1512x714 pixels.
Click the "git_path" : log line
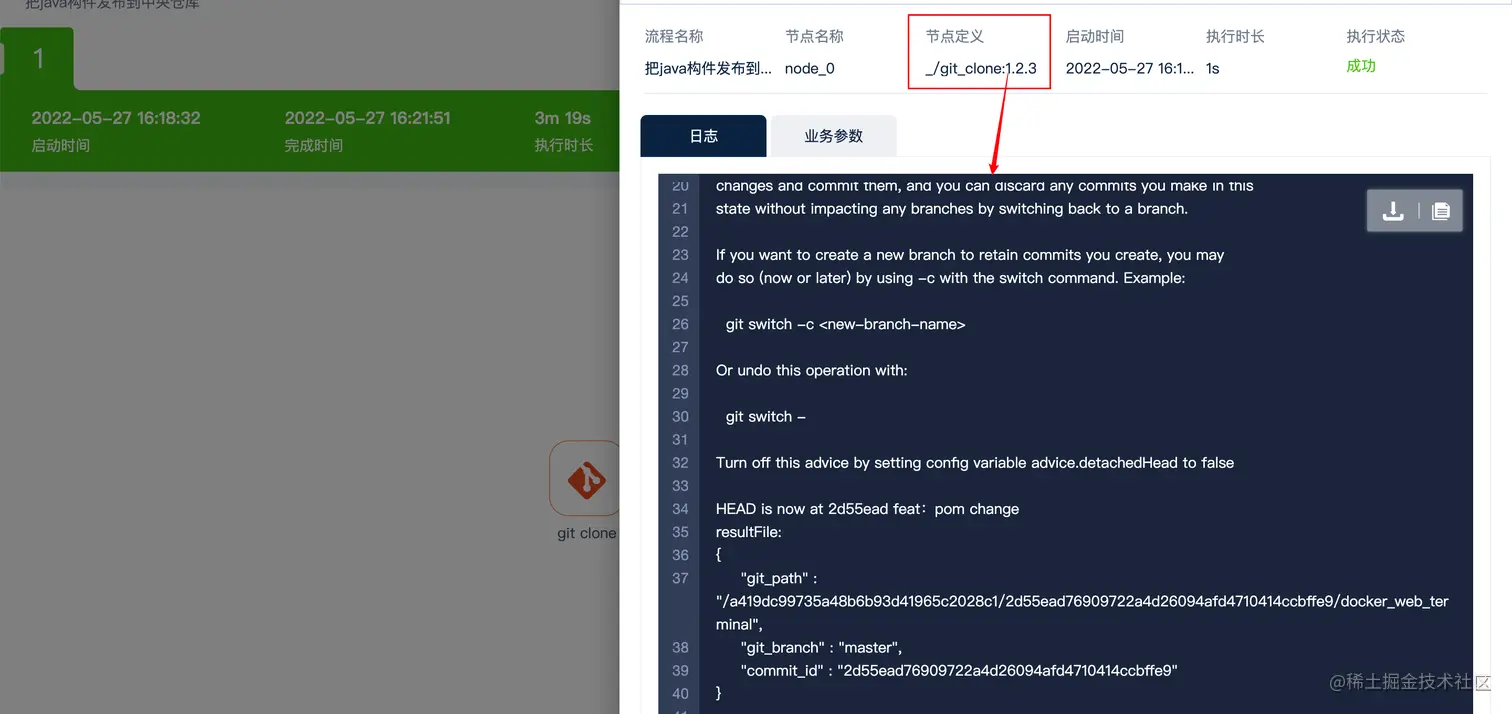[779, 578]
